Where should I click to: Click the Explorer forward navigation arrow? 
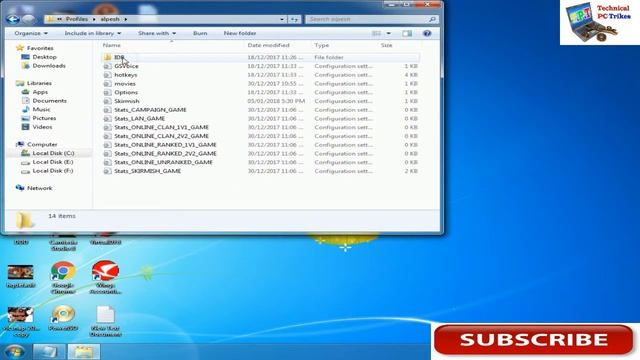point(28,19)
